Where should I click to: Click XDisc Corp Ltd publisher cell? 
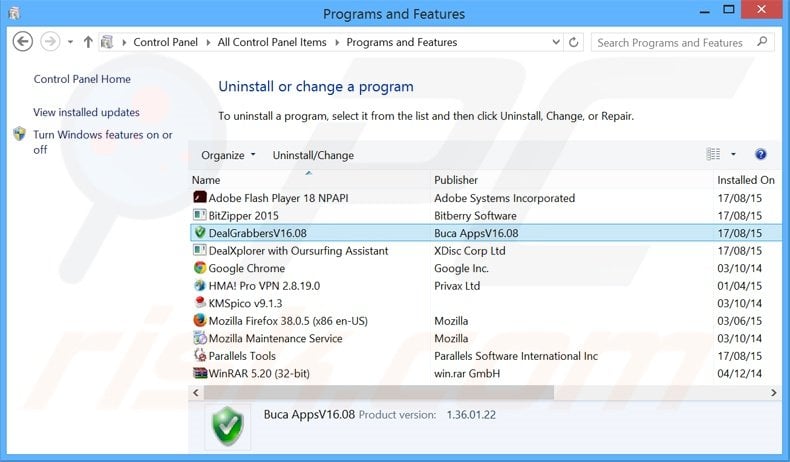(470, 251)
